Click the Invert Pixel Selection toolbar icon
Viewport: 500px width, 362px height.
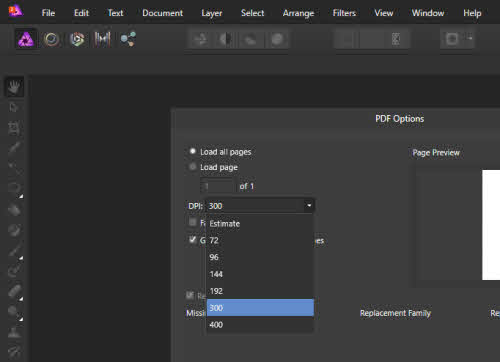(x=396, y=39)
